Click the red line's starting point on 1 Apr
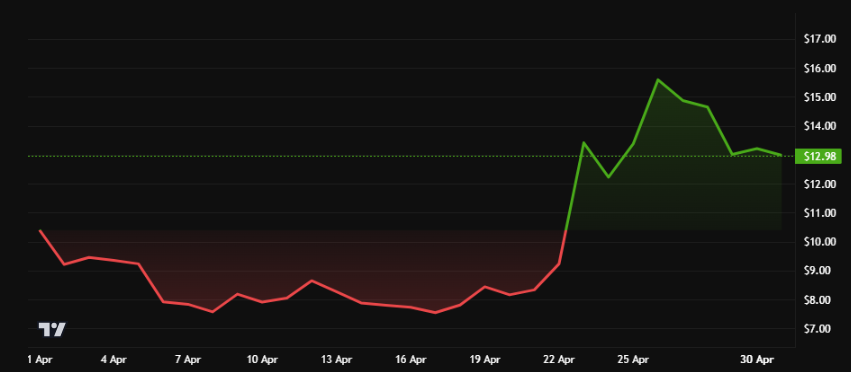The width and height of the screenshot is (851, 372). click(x=40, y=230)
